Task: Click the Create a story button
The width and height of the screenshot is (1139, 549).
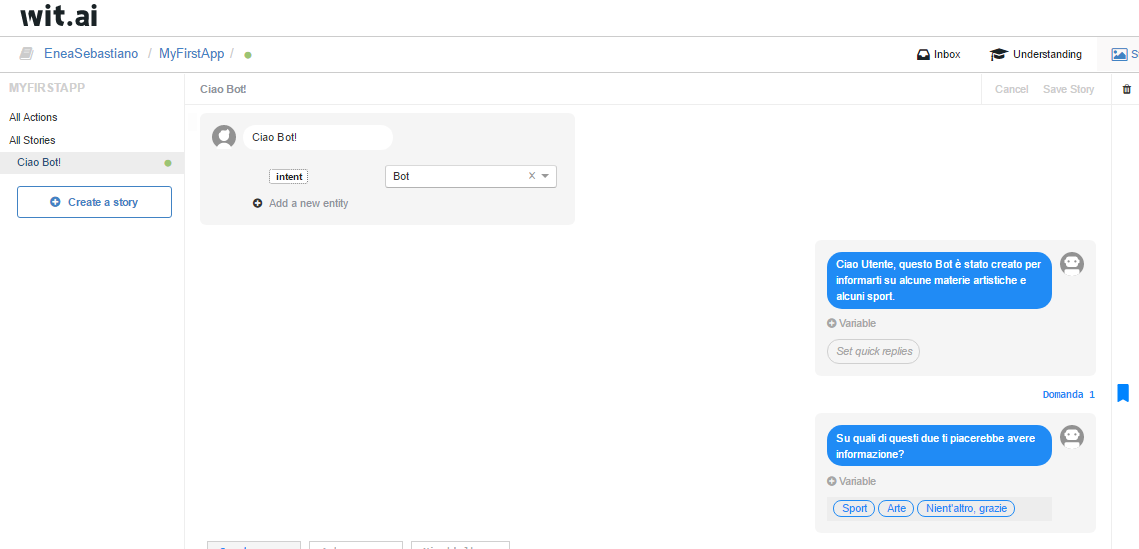Action: pos(94,202)
